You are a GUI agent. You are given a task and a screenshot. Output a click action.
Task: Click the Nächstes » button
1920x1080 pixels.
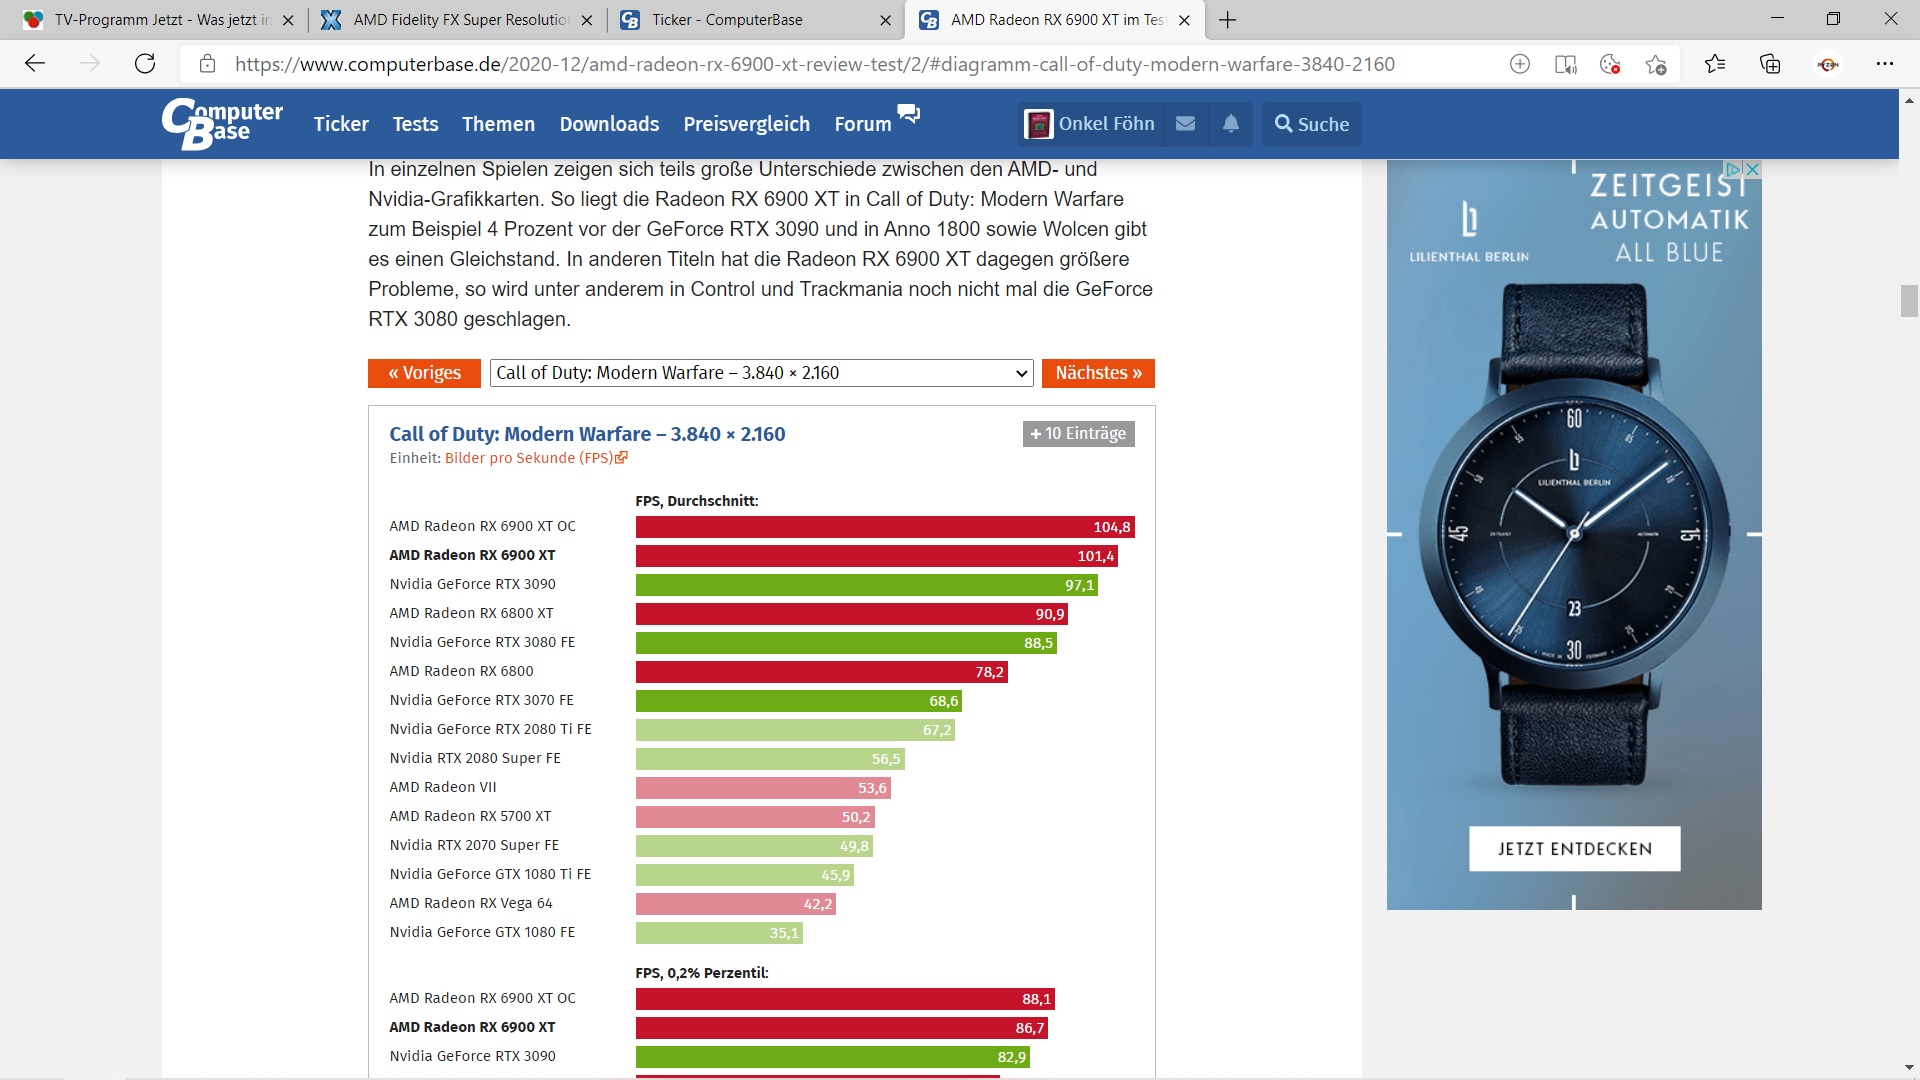click(1098, 373)
